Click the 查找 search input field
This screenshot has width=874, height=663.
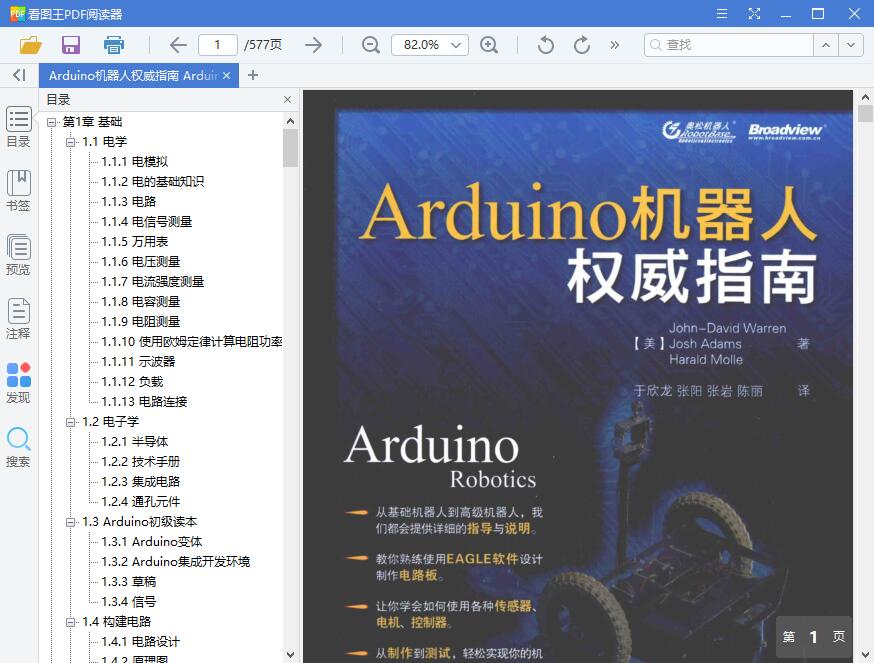click(729, 45)
